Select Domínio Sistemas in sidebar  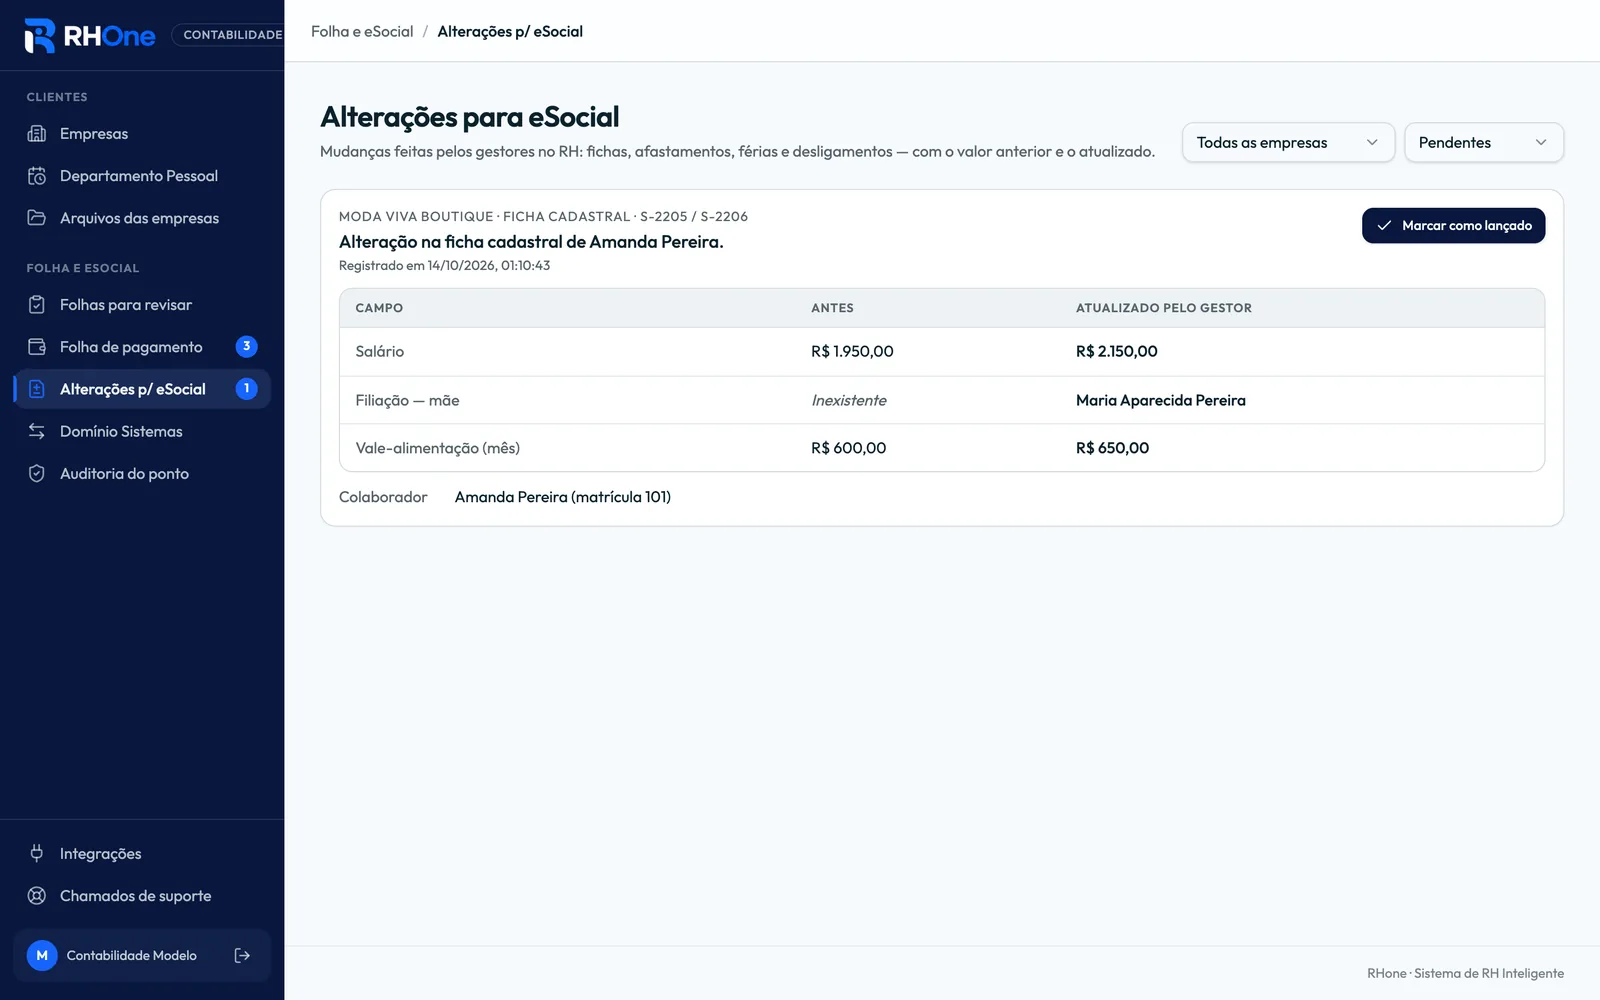pyautogui.click(x=142, y=431)
